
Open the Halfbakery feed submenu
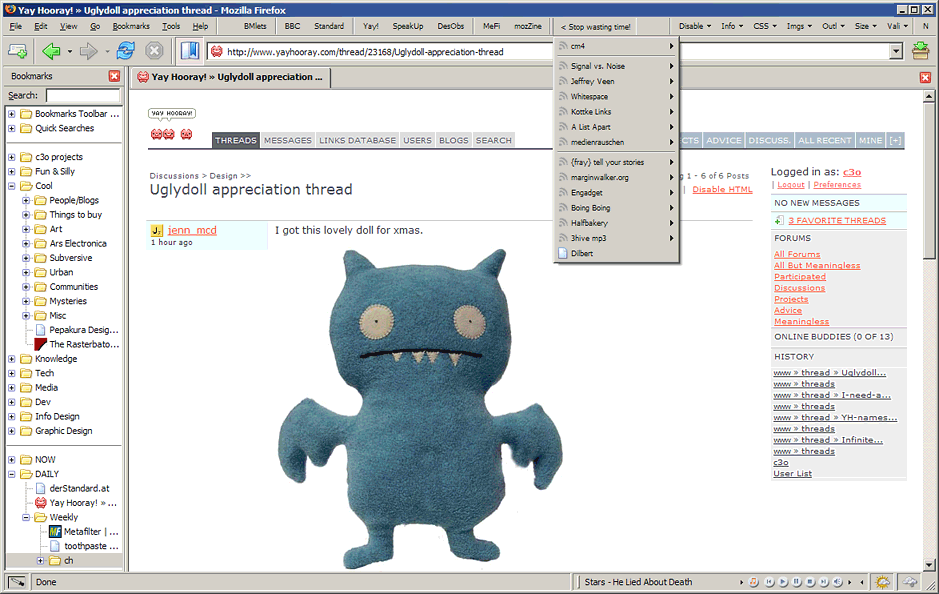[x=616, y=223]
